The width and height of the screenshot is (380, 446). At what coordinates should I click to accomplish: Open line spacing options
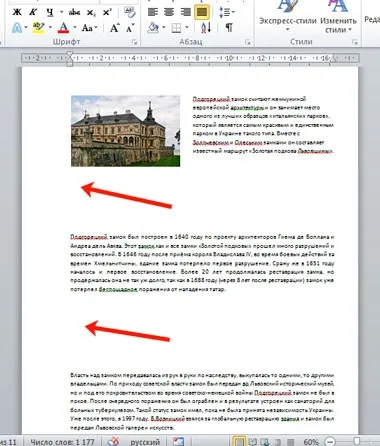(x=226, y=12)
